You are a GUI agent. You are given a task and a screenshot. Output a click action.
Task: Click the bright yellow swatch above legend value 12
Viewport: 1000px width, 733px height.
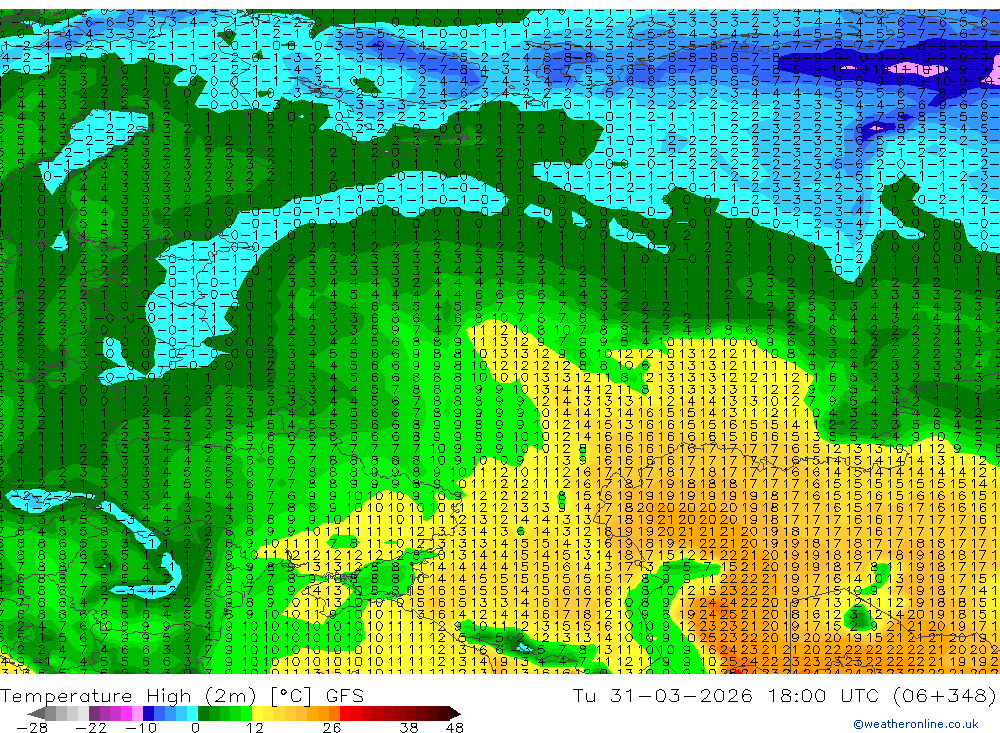258,714
